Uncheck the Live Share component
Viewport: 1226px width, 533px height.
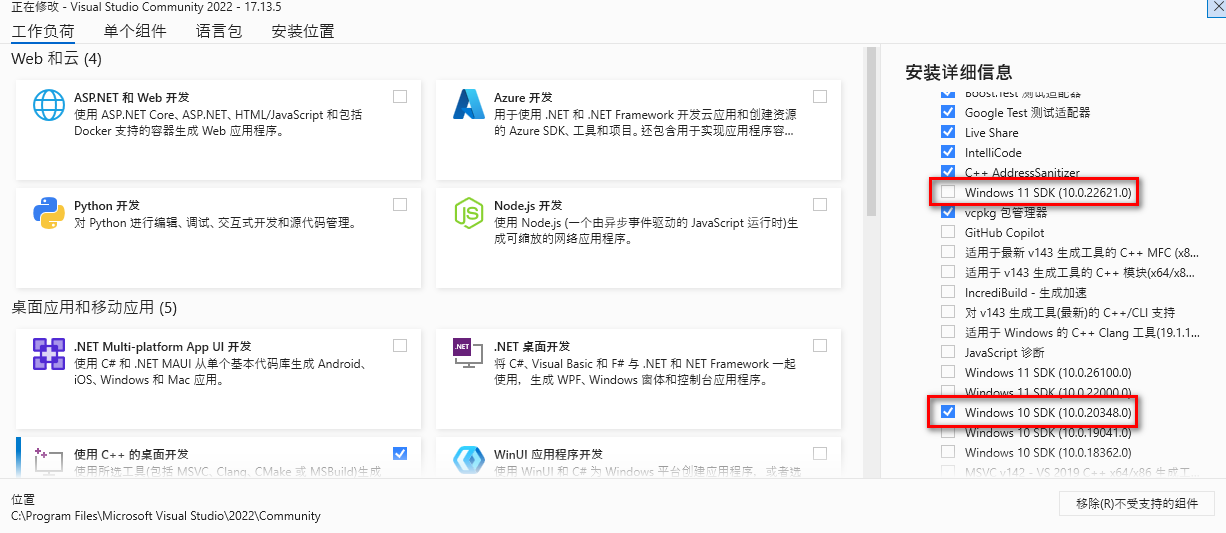[x=948, y=132]
